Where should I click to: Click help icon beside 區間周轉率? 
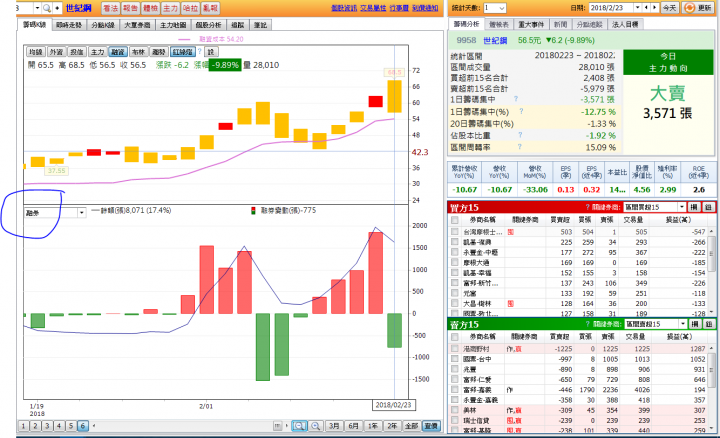pos(519,147)
